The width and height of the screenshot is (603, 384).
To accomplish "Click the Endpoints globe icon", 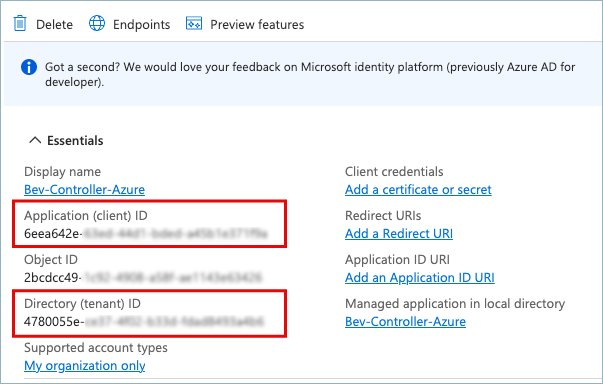I will (x=97, y=23).
